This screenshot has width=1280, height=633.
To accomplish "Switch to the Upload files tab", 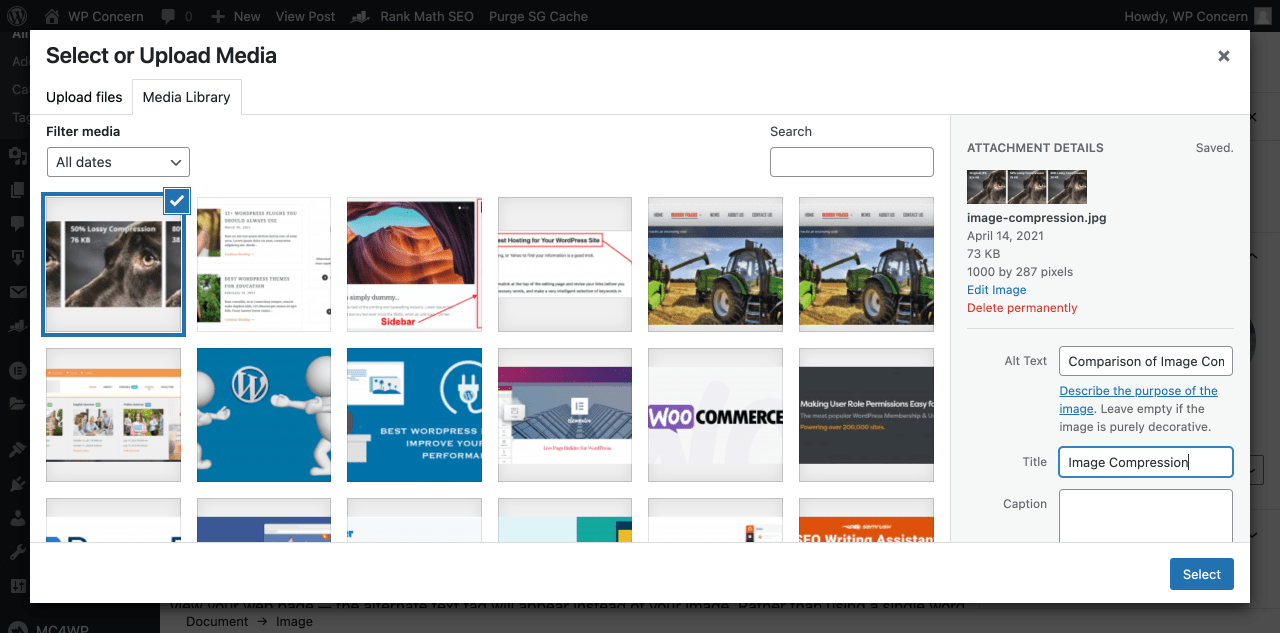I will point(84,97).
